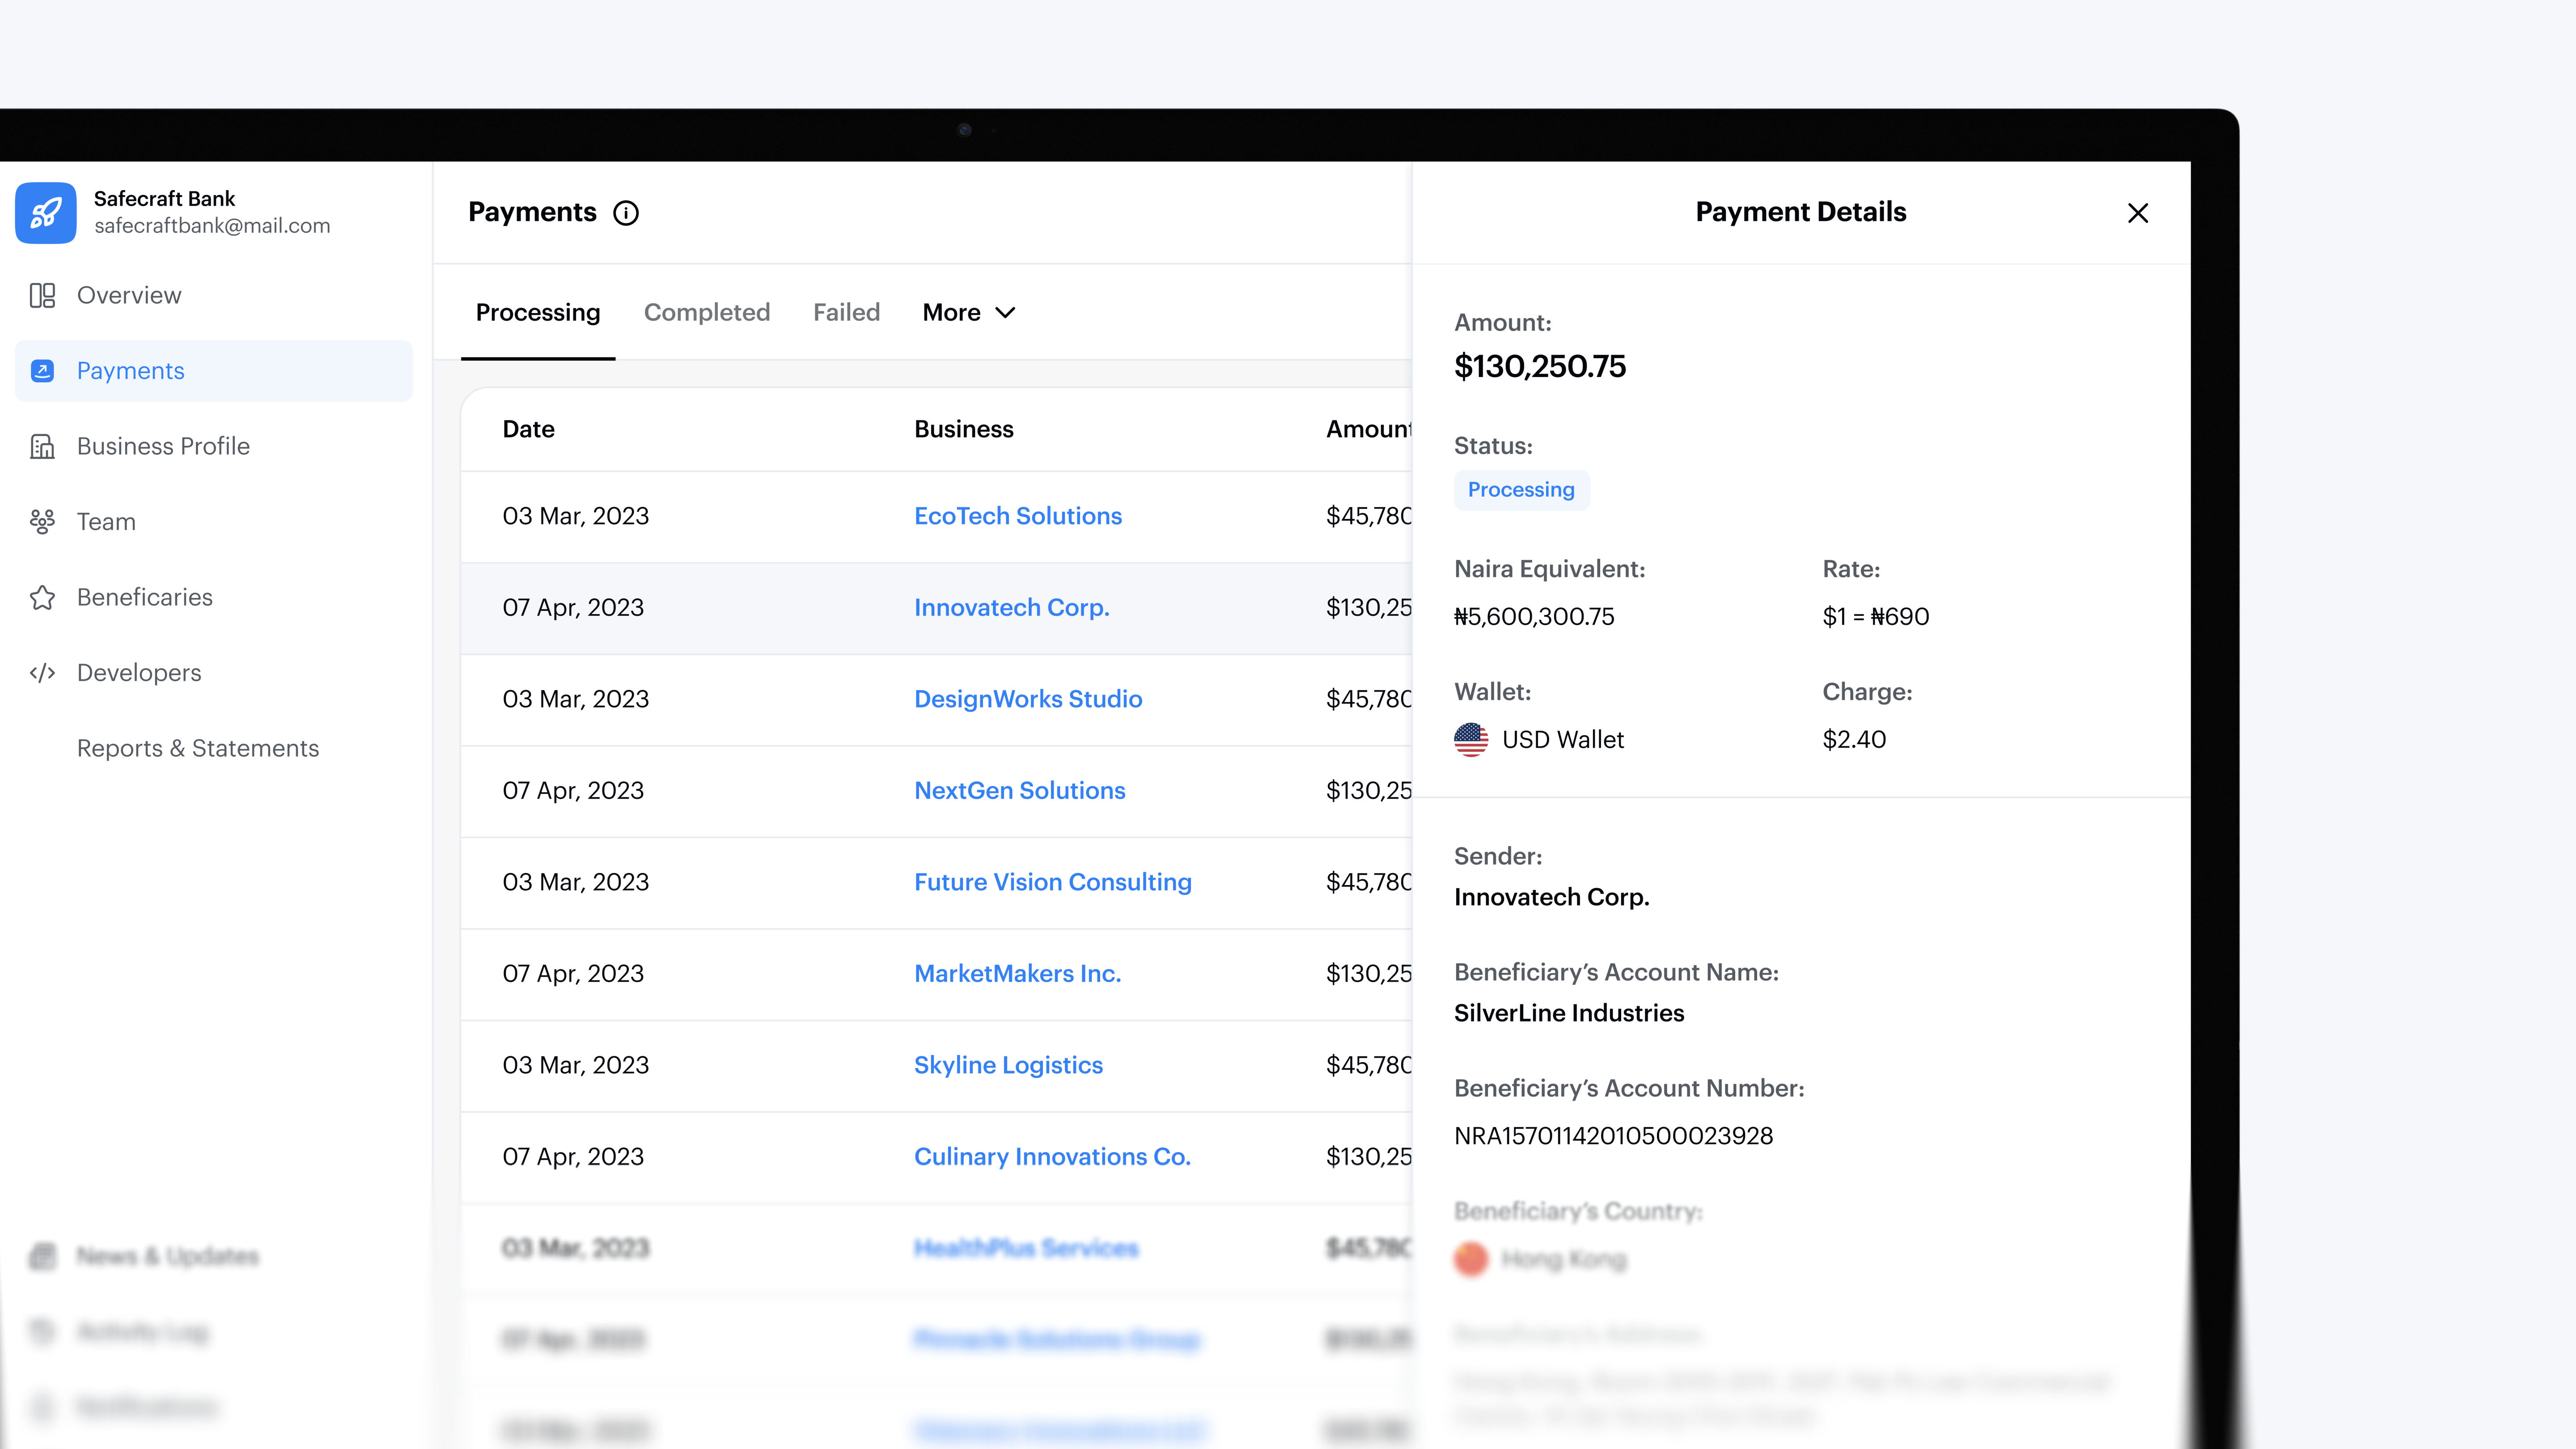Open the Innovatech Corp. link
The height and width of the screenshot is (1449, 2576).
(1012, 608)
